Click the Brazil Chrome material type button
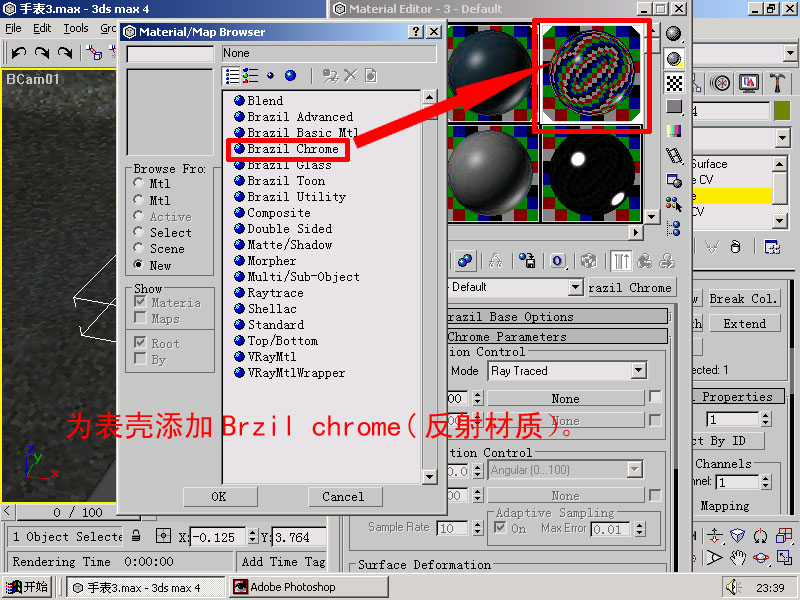 [632, 287]
